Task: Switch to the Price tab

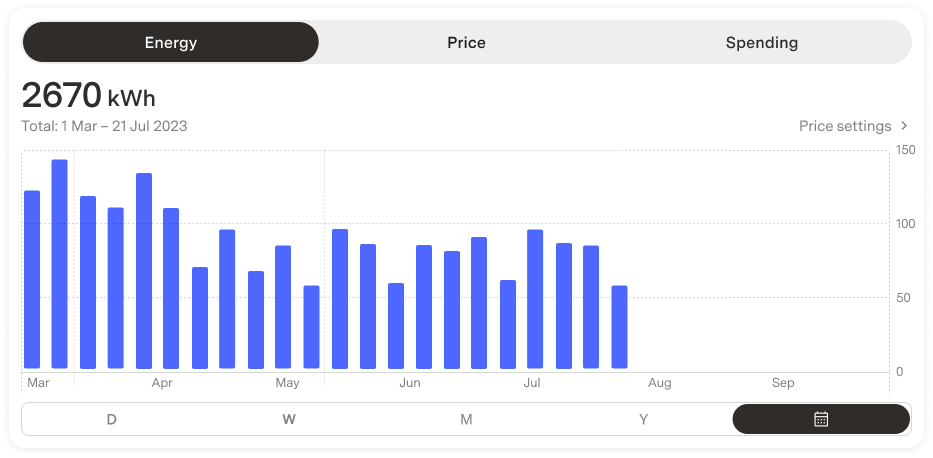Action: [466, 43]
